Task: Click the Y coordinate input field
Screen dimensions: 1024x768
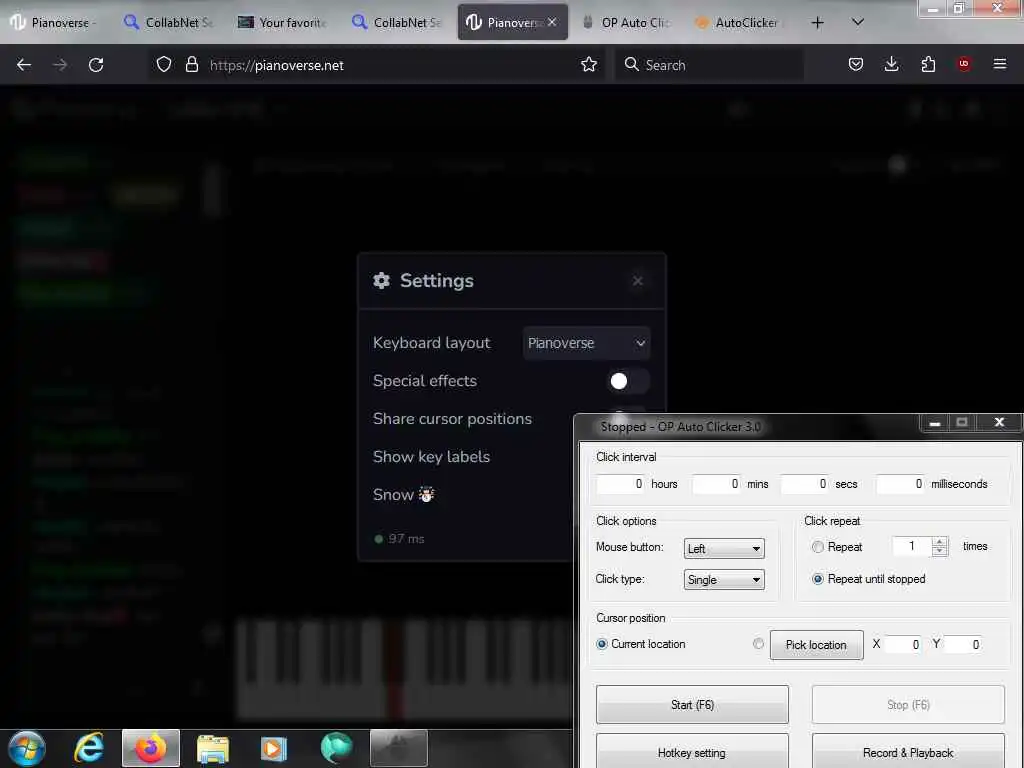Action: [963, 645]
